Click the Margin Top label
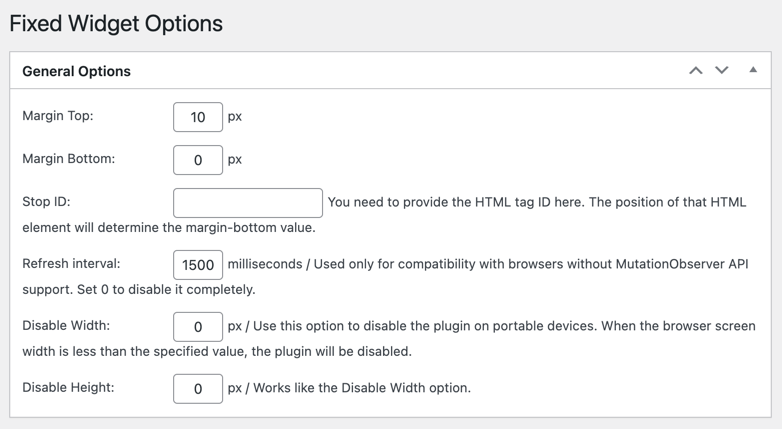The height and width of the screenshot is (429, 782). pyautogui.click(x=58, y=116)
